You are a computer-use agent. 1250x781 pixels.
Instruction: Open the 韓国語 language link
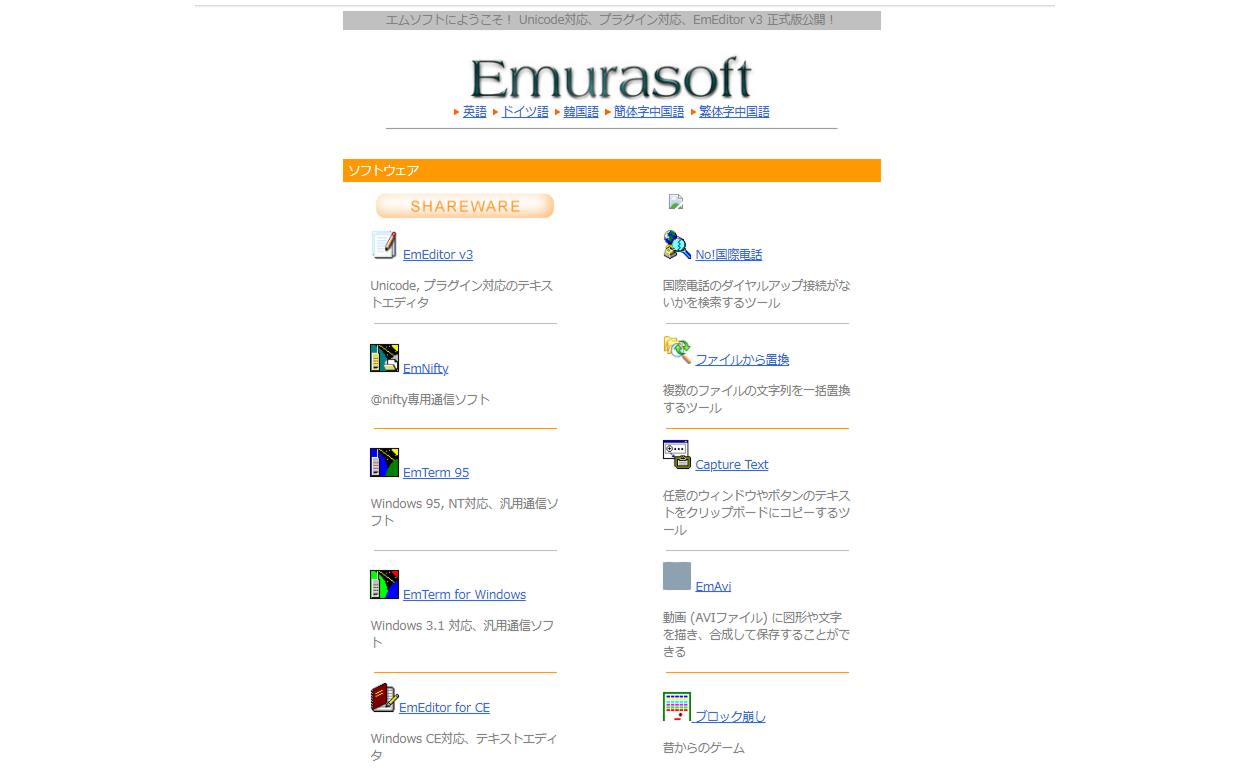[581, 112]
